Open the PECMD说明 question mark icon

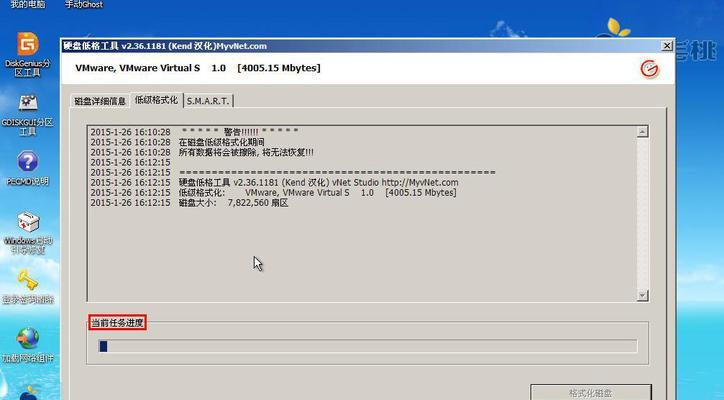(x=28, y=162)
